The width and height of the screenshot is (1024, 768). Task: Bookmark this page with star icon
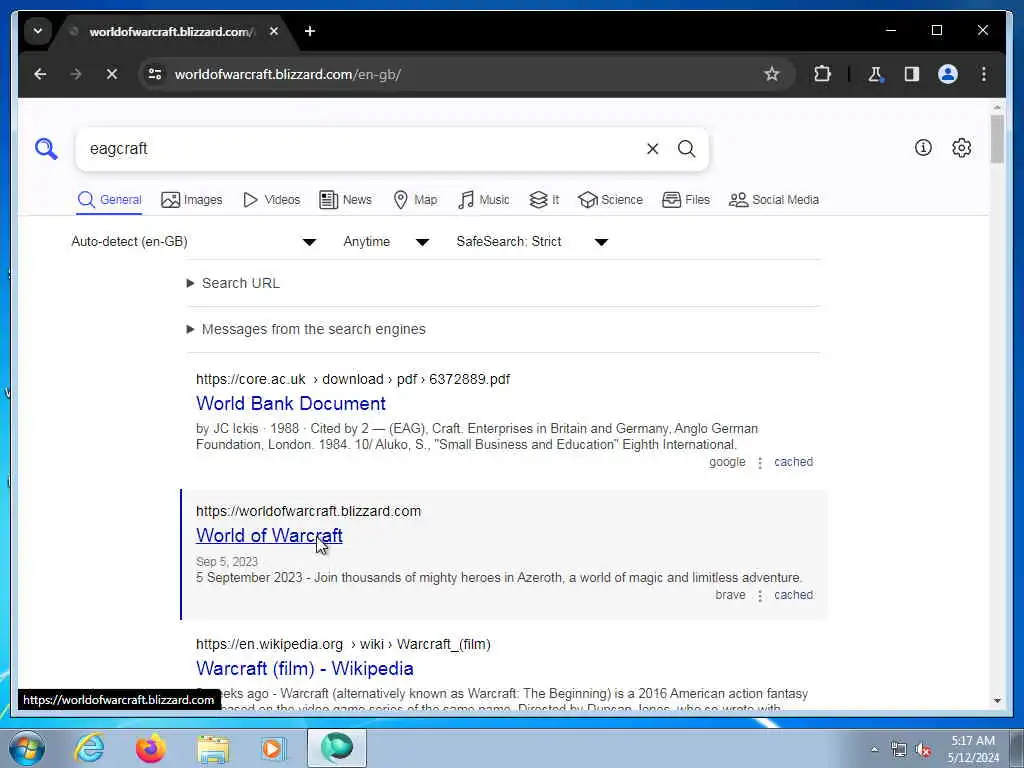click(772, 74)
